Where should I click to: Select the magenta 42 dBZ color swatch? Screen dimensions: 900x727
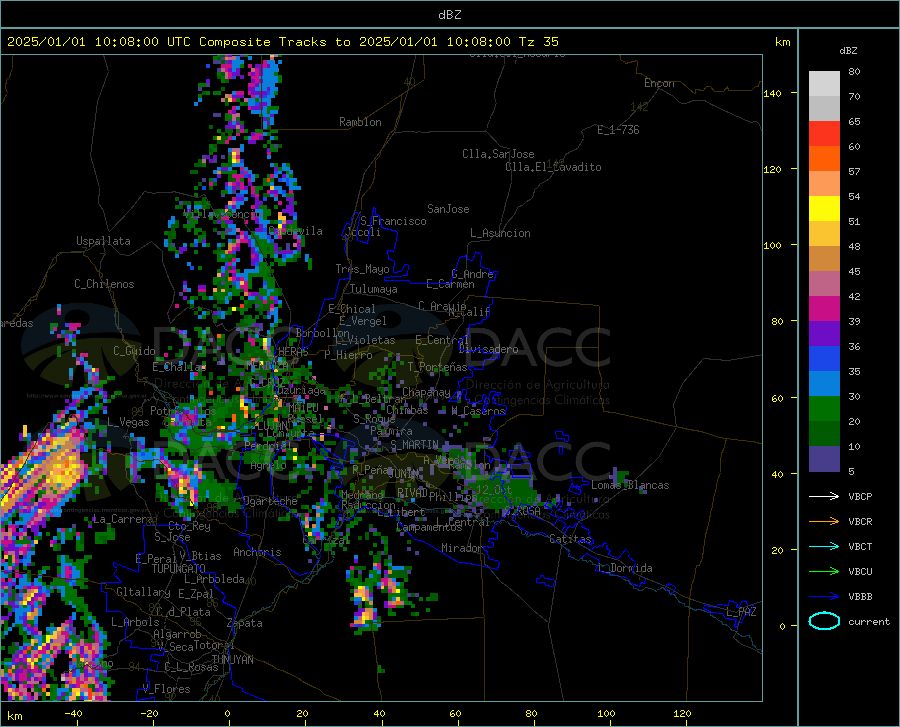tap(824, 309)
